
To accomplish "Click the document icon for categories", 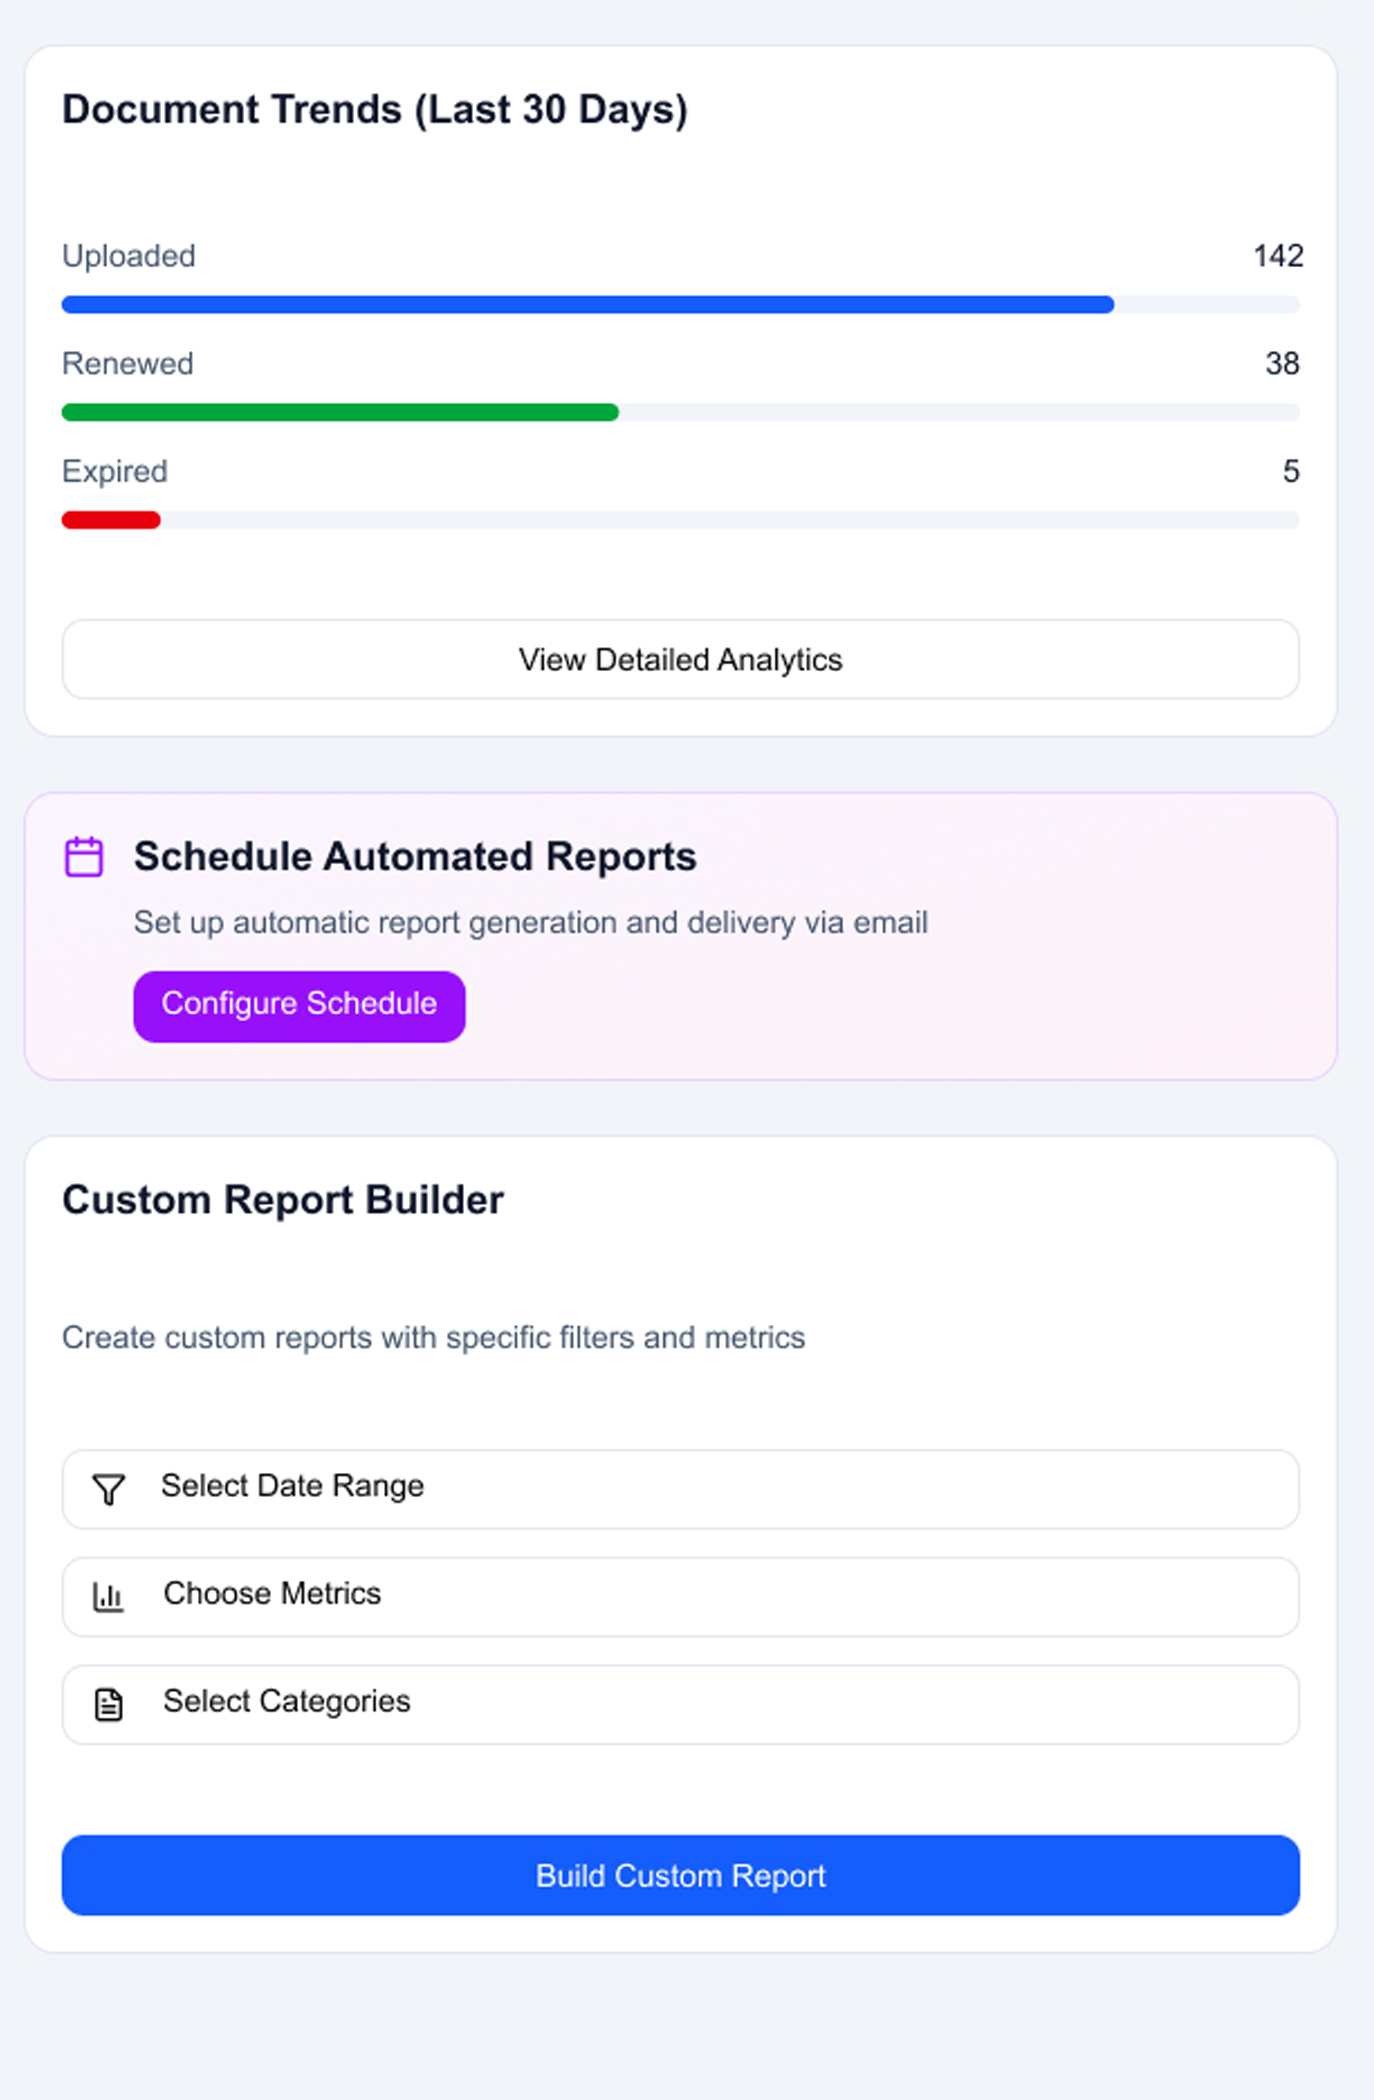I will [108, 1704].
